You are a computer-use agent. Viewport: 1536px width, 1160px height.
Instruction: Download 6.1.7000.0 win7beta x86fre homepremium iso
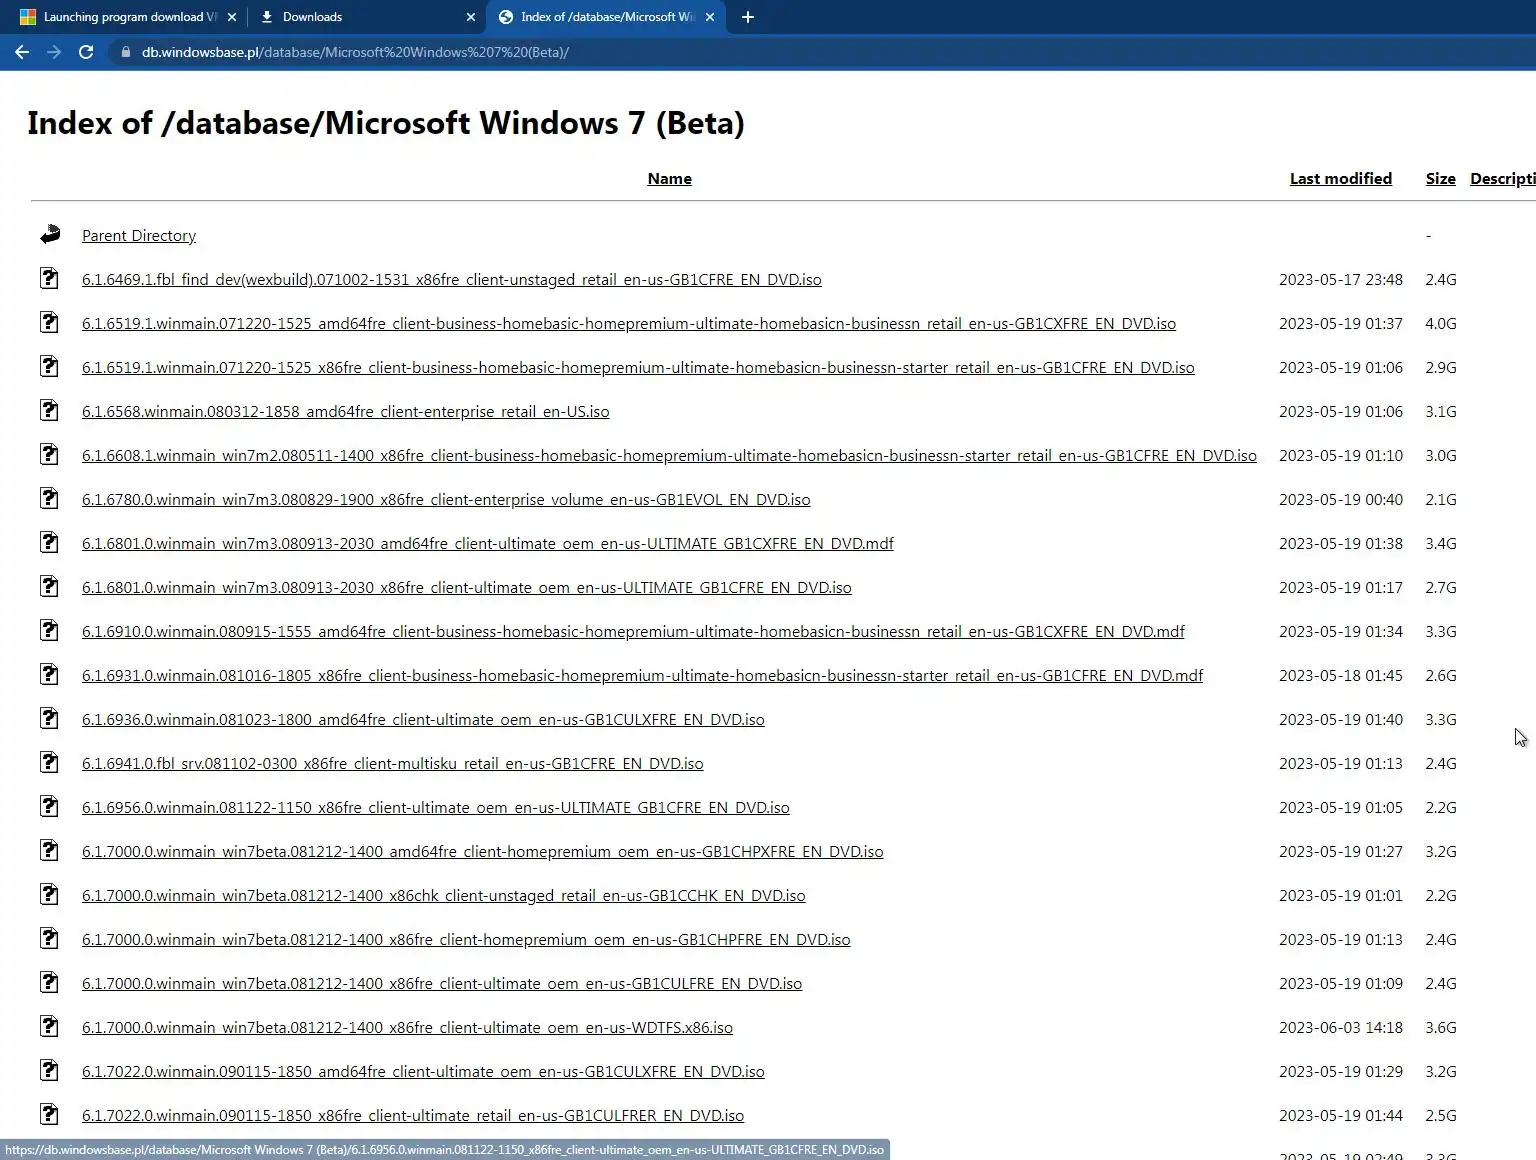(x=466, y=940)
